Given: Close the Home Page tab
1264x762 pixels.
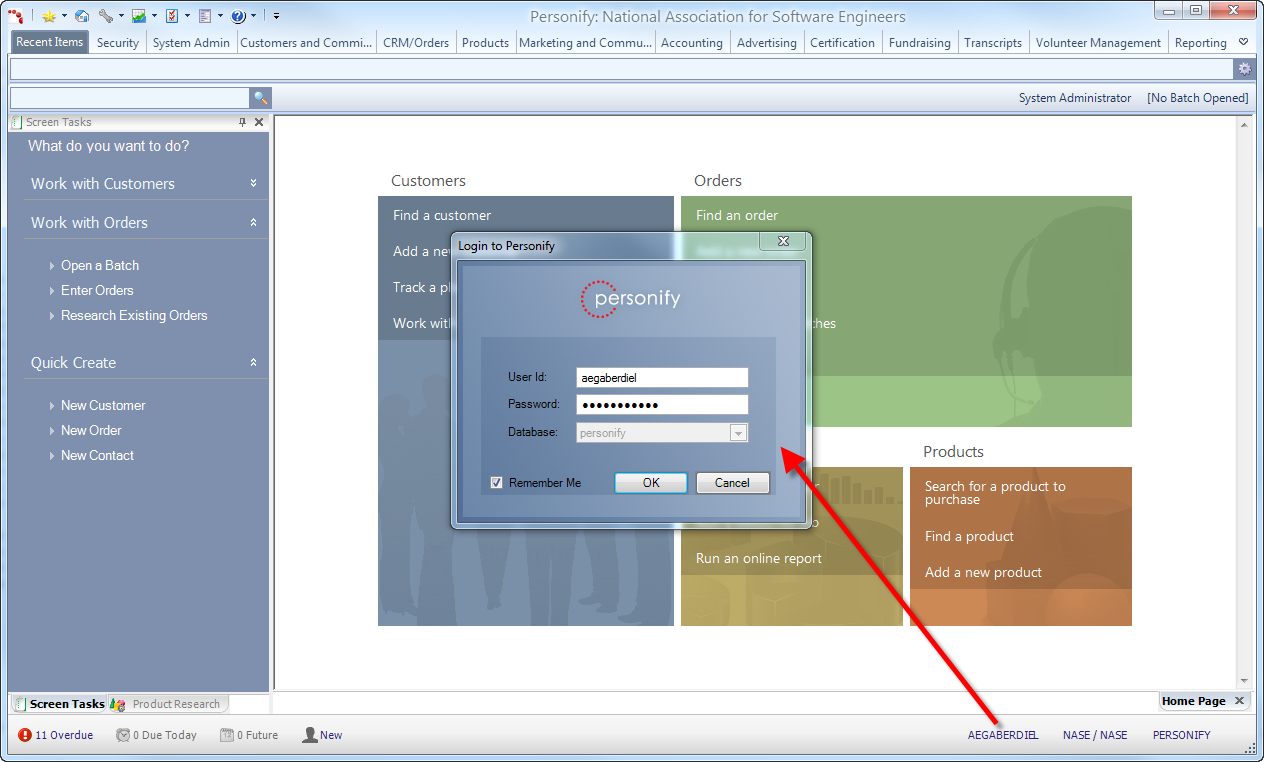Looking at the screenshot, I should coord(1240,701).
